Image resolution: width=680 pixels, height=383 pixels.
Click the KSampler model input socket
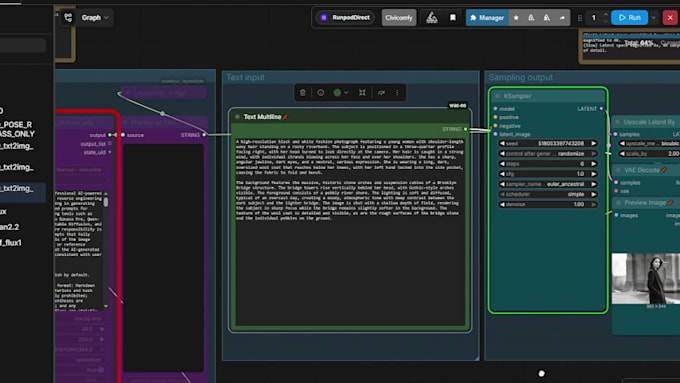point(496,108)
